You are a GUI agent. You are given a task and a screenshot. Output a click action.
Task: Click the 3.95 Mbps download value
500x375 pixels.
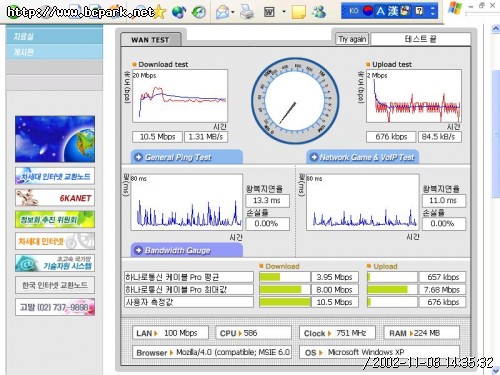(x=335, y=277)
